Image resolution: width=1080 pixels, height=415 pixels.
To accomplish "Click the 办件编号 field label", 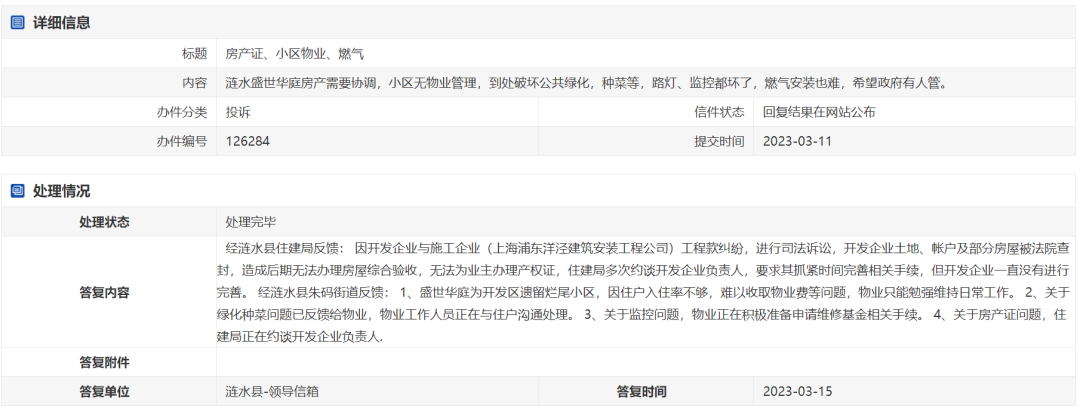I will [181, 141].
